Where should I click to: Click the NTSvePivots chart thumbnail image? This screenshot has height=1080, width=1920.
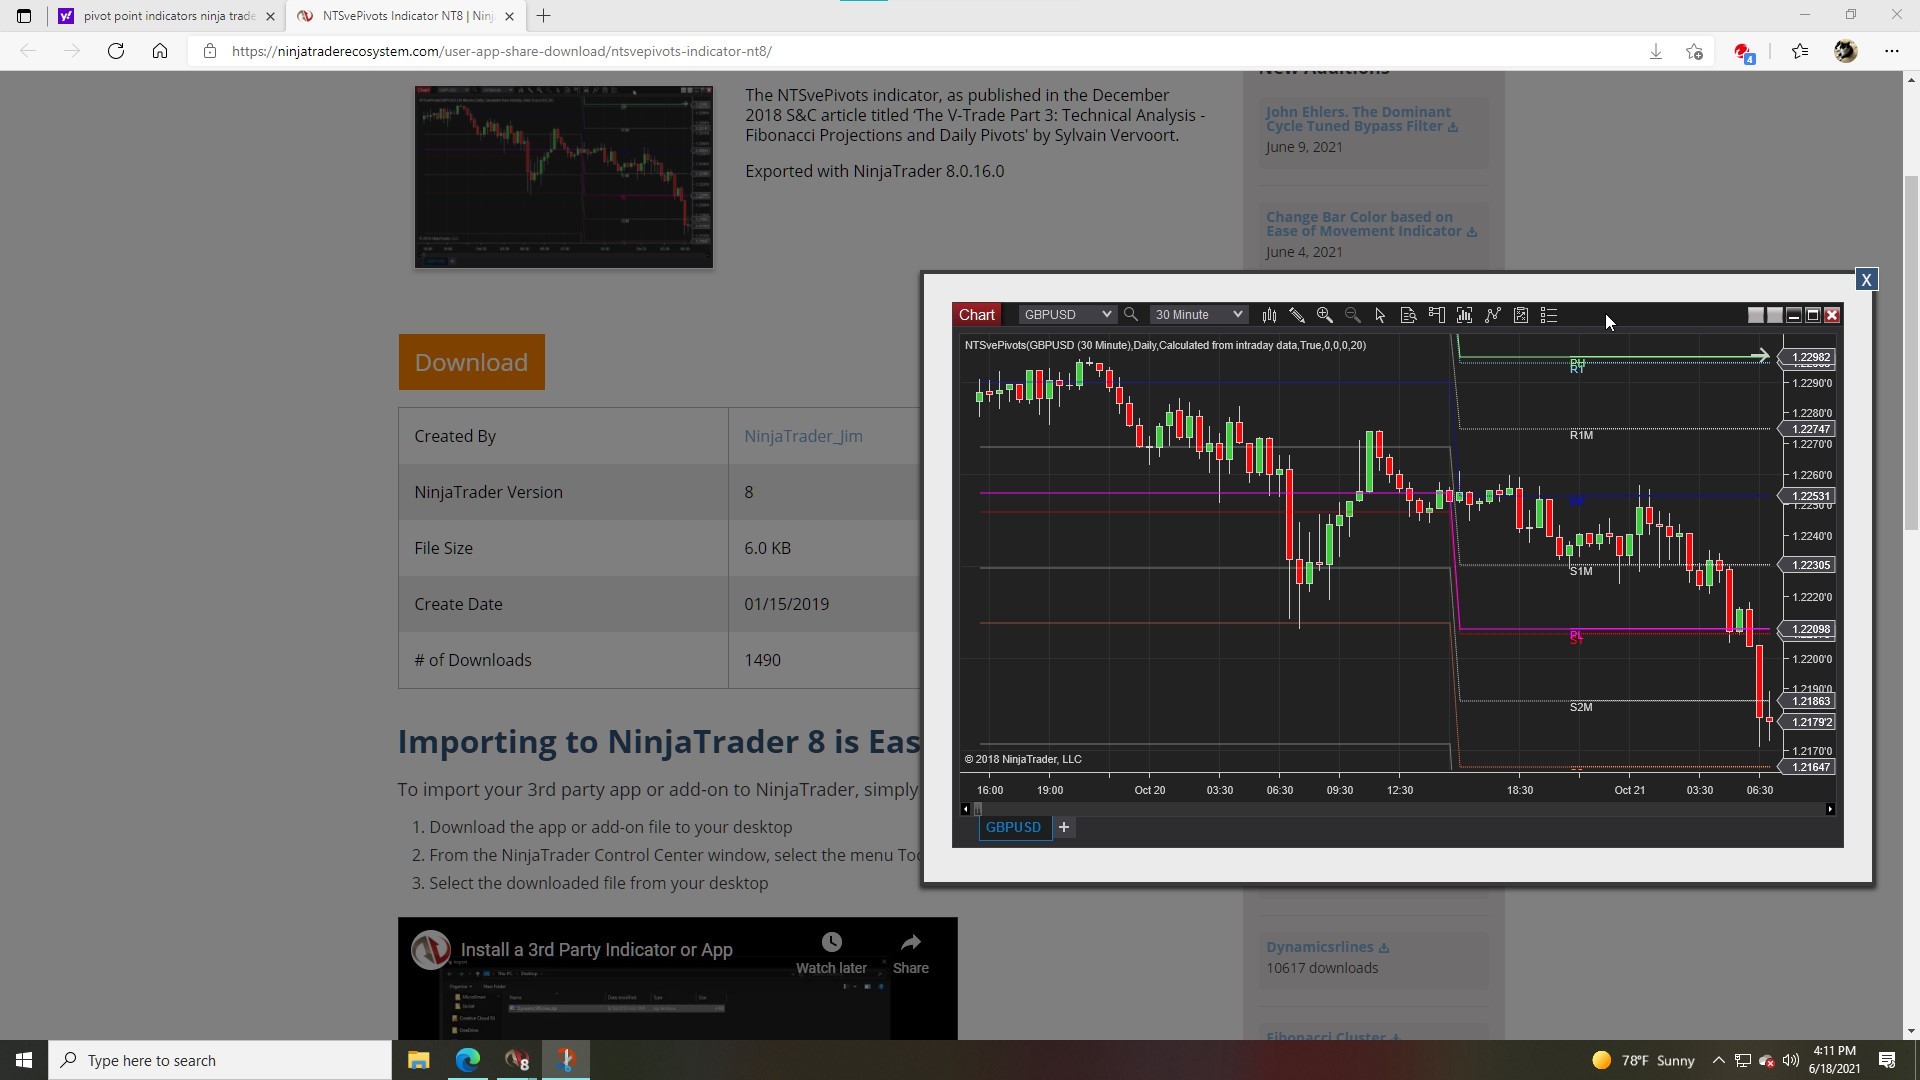coord(564,177)
